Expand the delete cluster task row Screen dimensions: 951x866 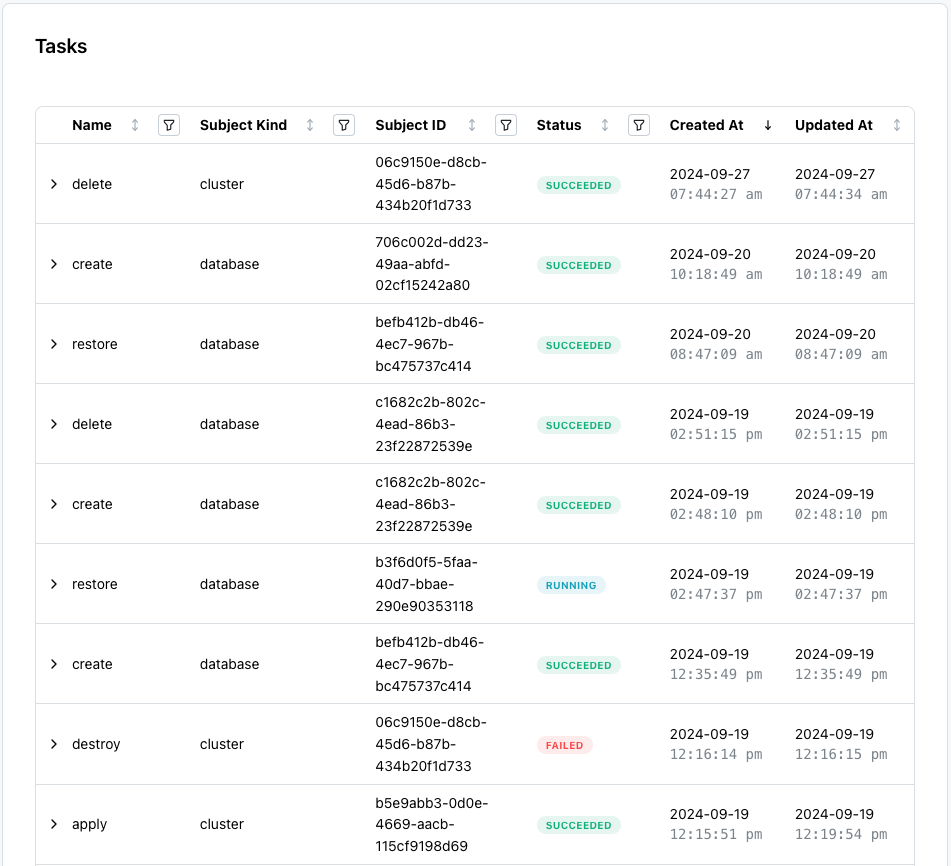click(x=54, y=184)
